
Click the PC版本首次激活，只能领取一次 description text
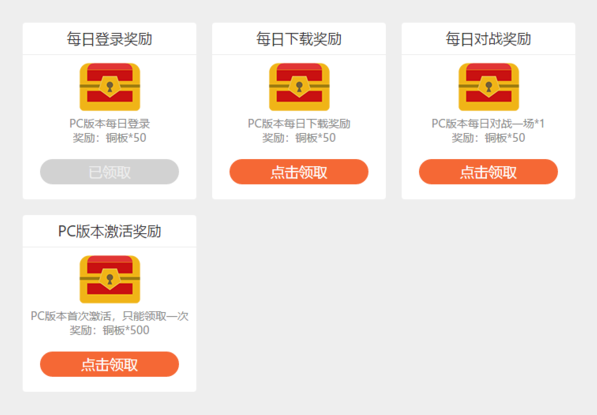coord(110,316)
